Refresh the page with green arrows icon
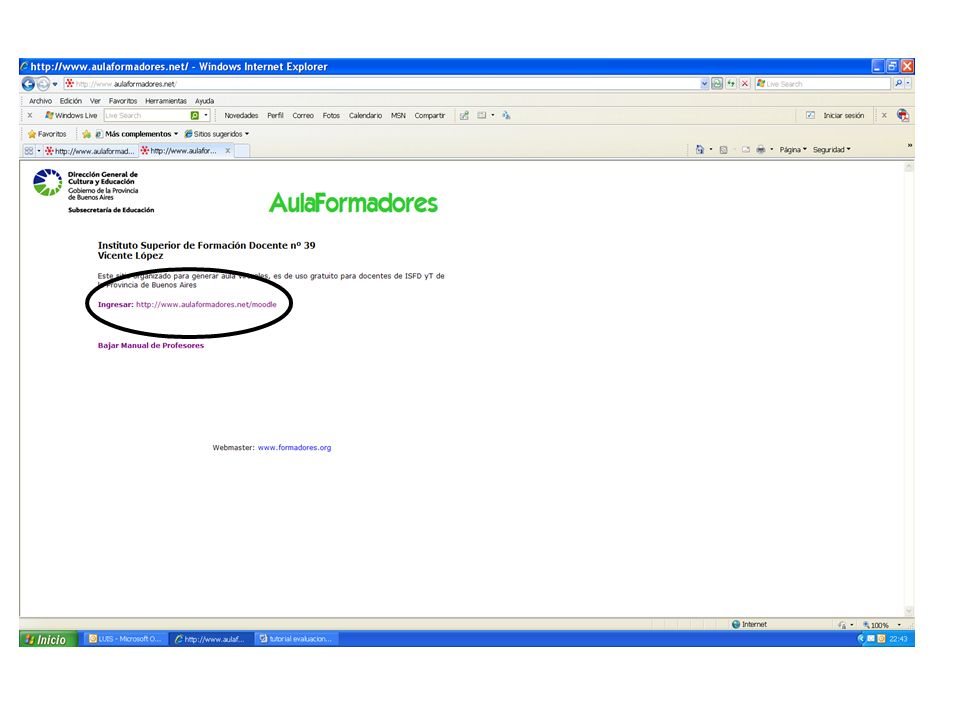Screen dimensions: 960x720 731,84
